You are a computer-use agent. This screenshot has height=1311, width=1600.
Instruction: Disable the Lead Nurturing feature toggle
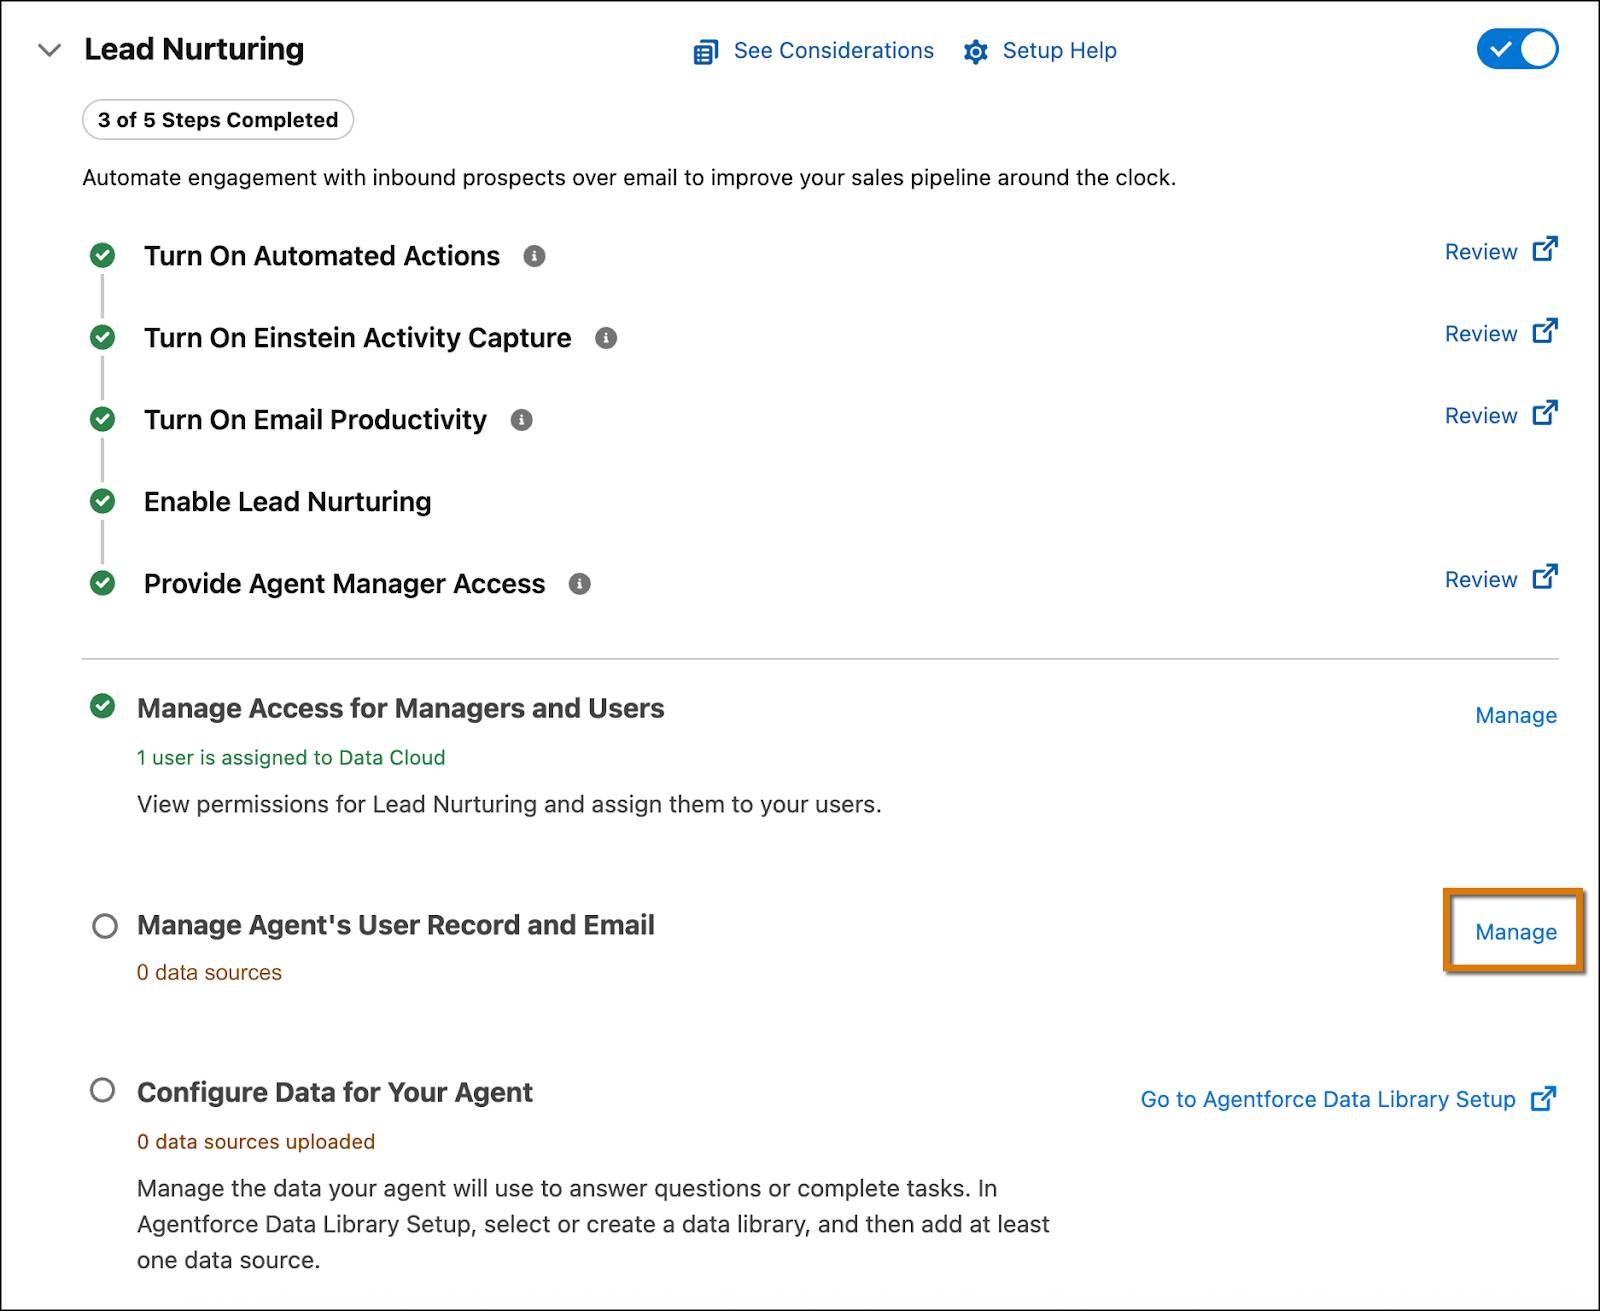1517,47
